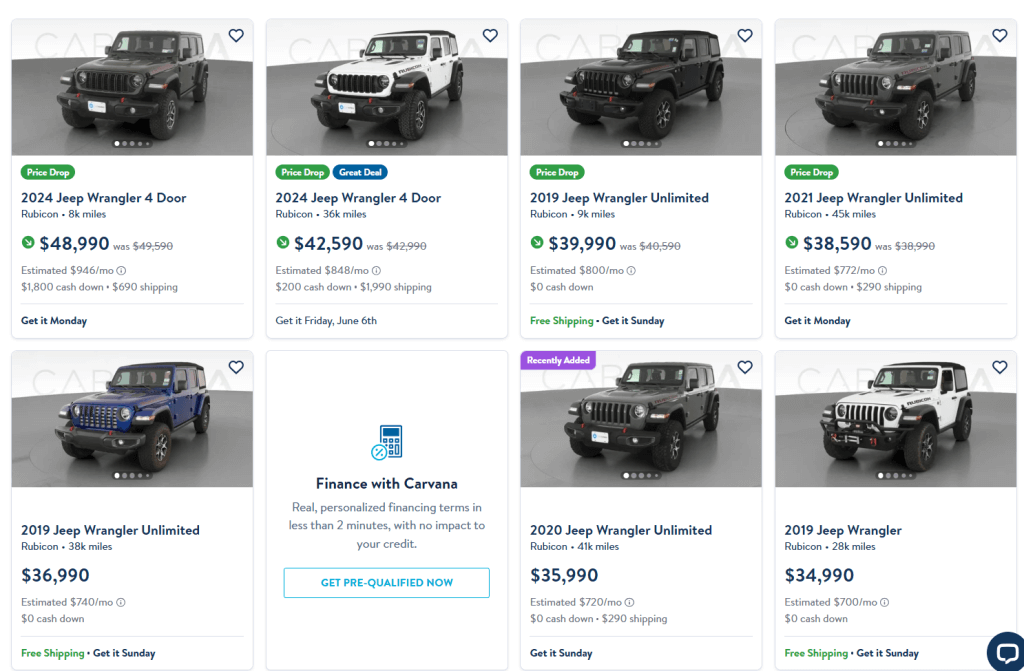Screen dimensions: 1024x671
Task: Toggle heart on white 2024 Wrangler 4 Door
Action: pos(490,35)
